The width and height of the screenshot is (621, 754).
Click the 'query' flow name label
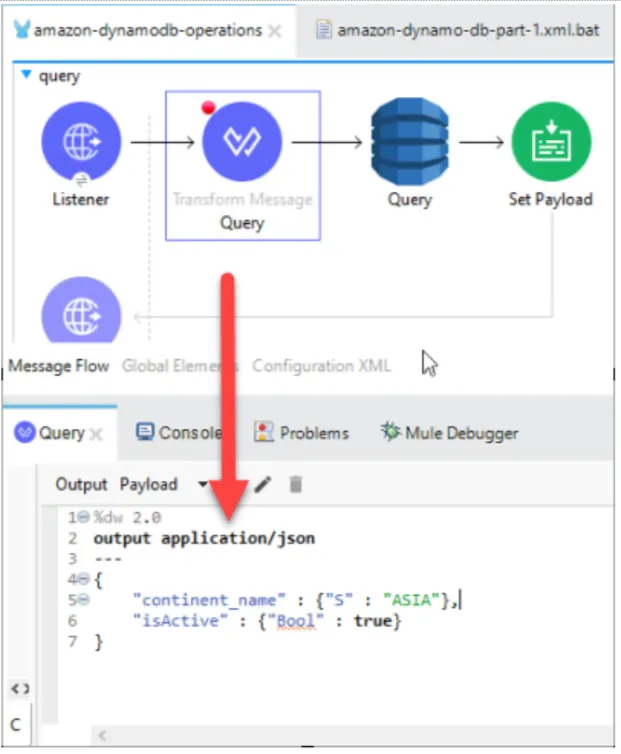point(59,76)
